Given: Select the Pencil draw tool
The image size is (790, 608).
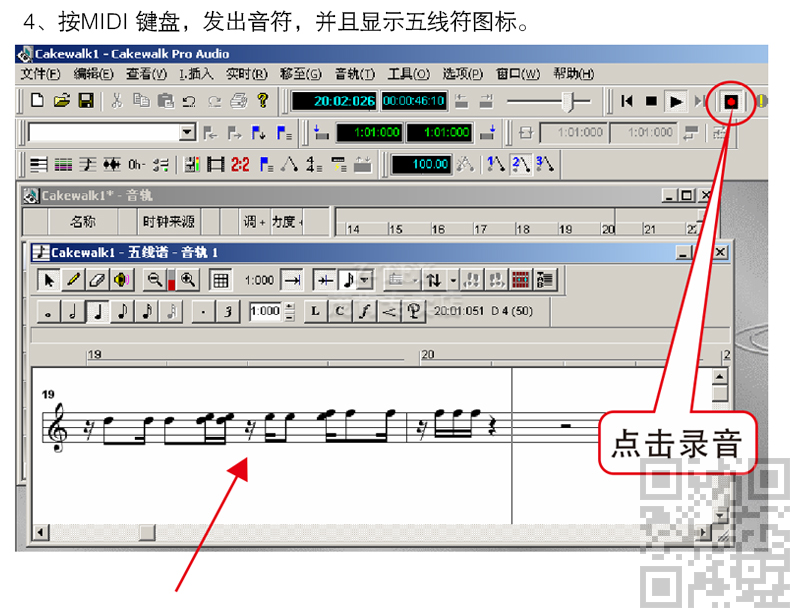Looking at the screenshot, I should 73,280.
